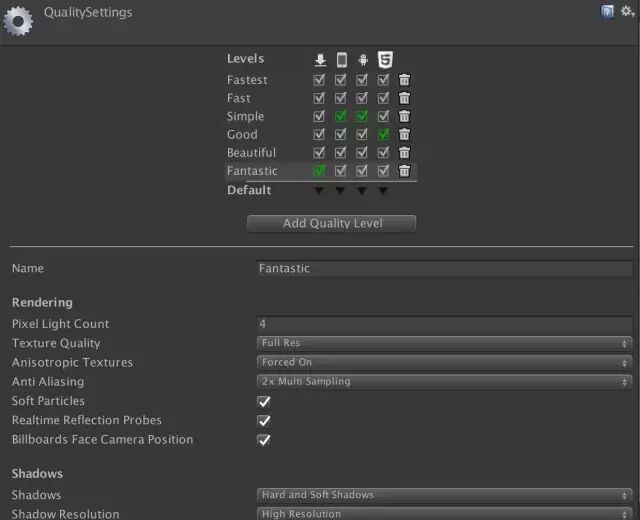Viewport: 640px width, 520px height.
Task: Click the Texture Quality label
Action: tap(56, 343)
